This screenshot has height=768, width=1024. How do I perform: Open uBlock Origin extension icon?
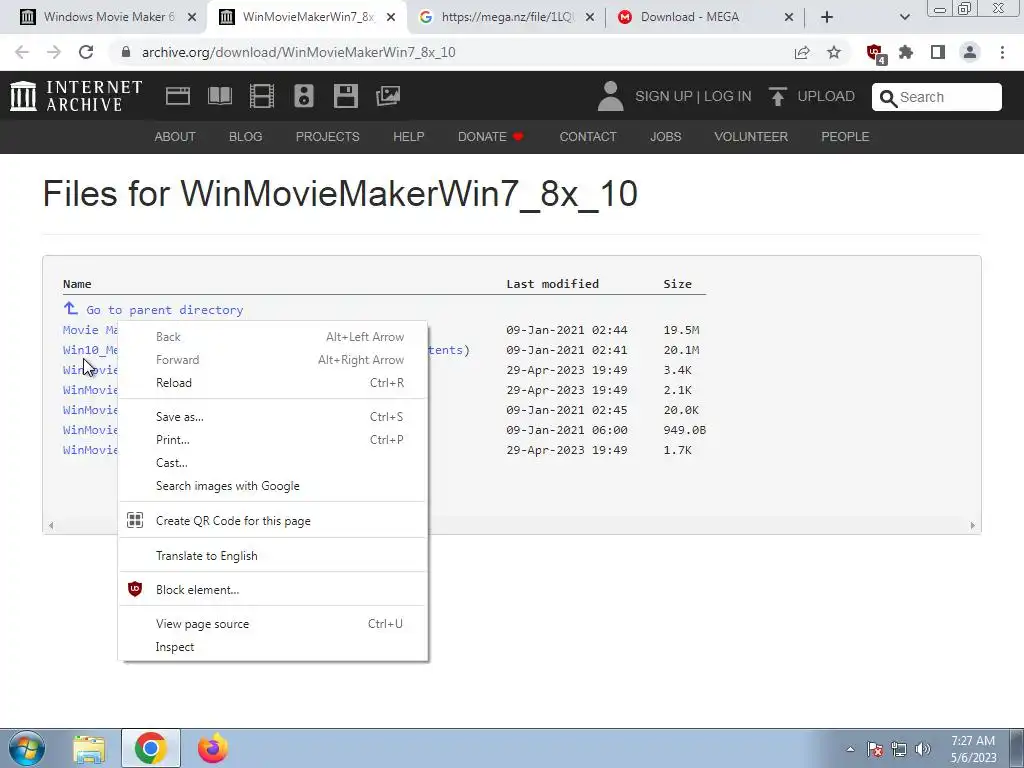click(x=875, y=53)
